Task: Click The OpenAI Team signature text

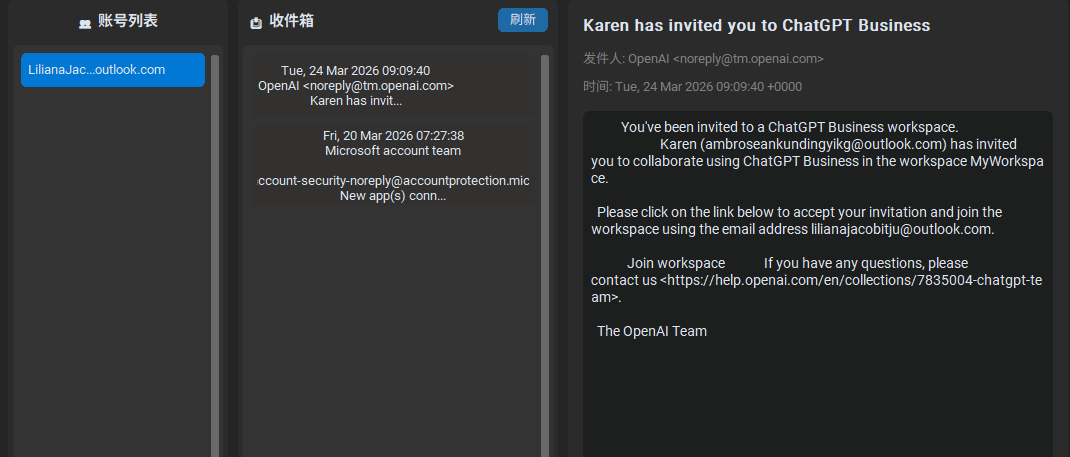Action: point(652,331)
